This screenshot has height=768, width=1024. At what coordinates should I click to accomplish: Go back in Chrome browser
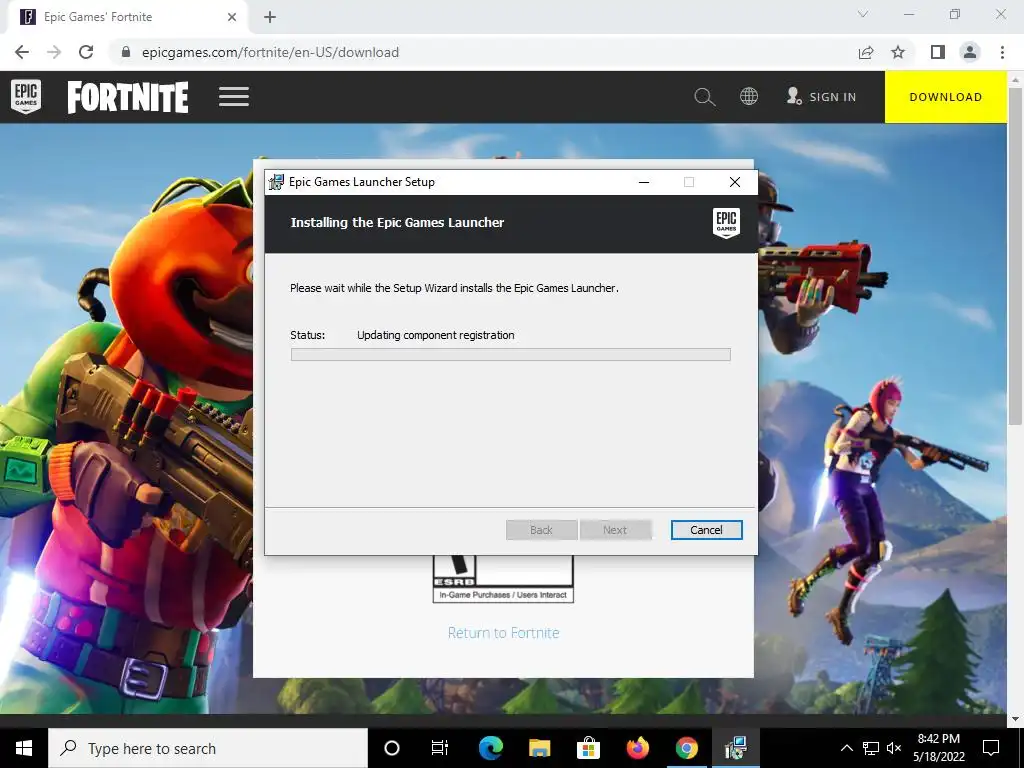[22, 52]
